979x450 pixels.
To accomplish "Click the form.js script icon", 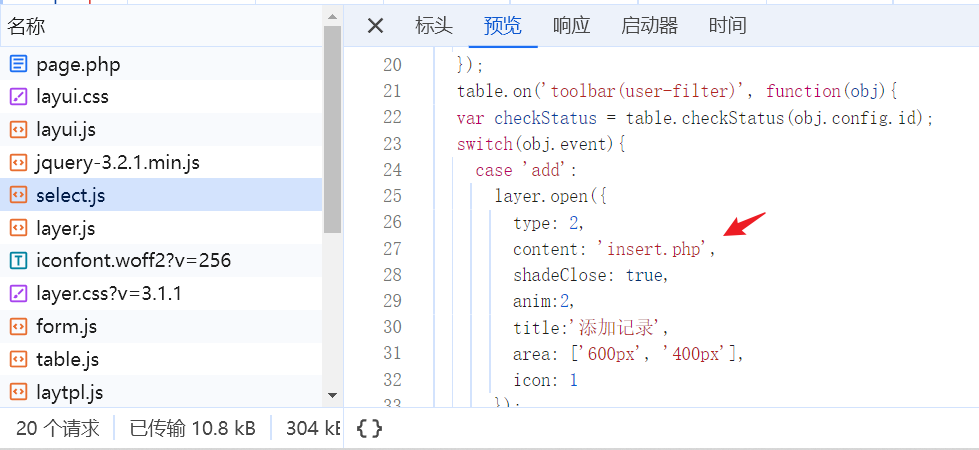I will (x=18, y=327).
